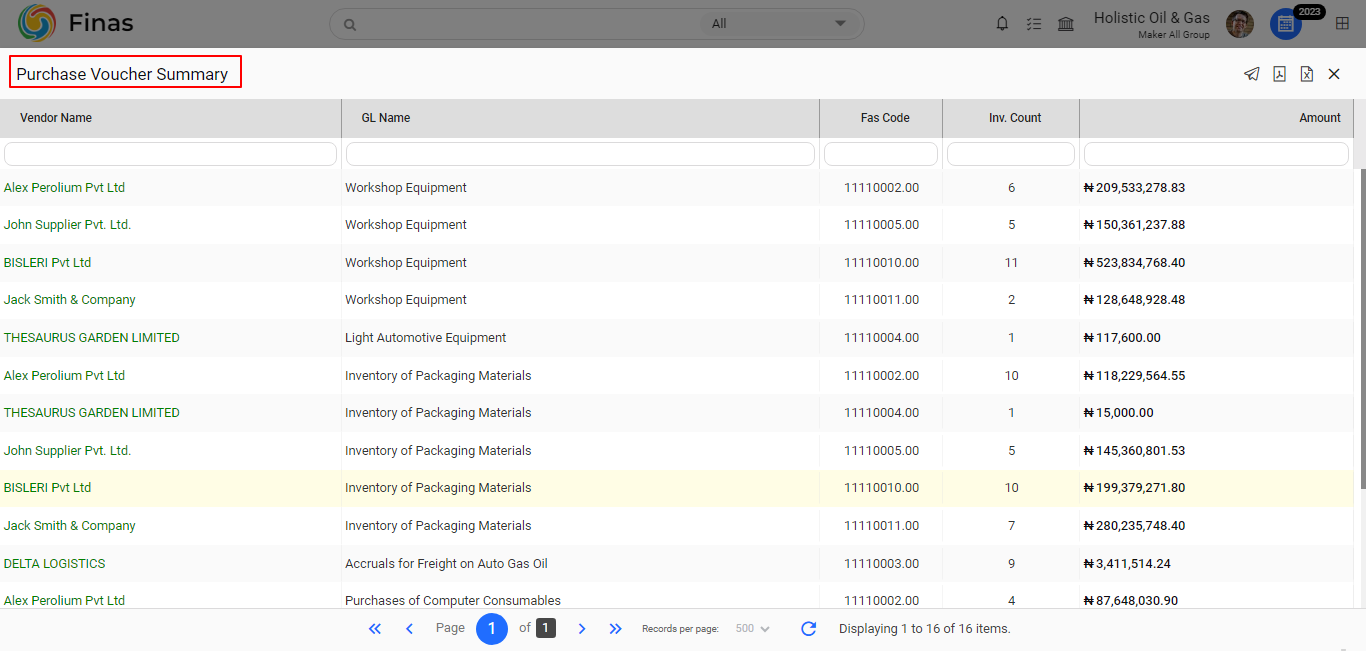Click the Fas Code filter box
The width and height of the screenshot is (1366, 651).
pyautogui.click(x=881, y=154)
